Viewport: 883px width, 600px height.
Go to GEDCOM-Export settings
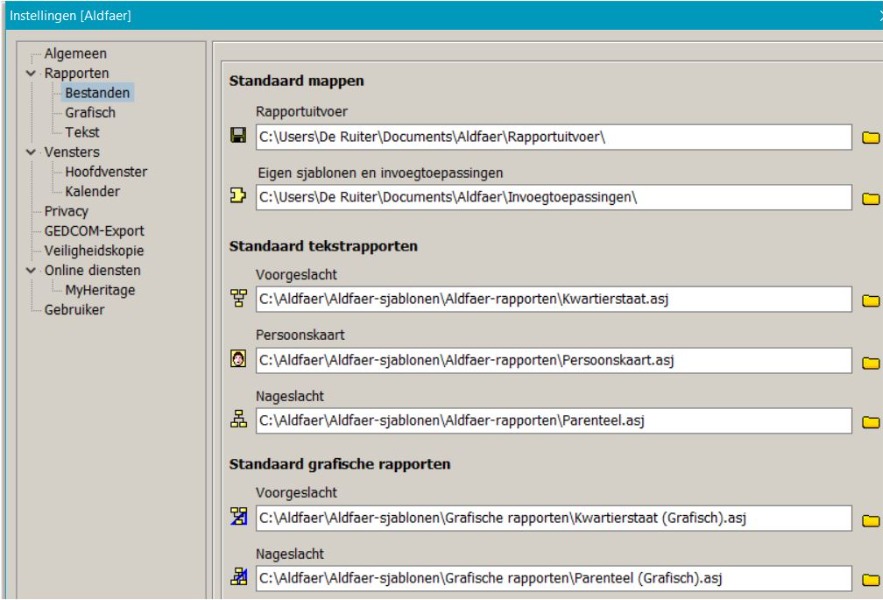[94, 231]
